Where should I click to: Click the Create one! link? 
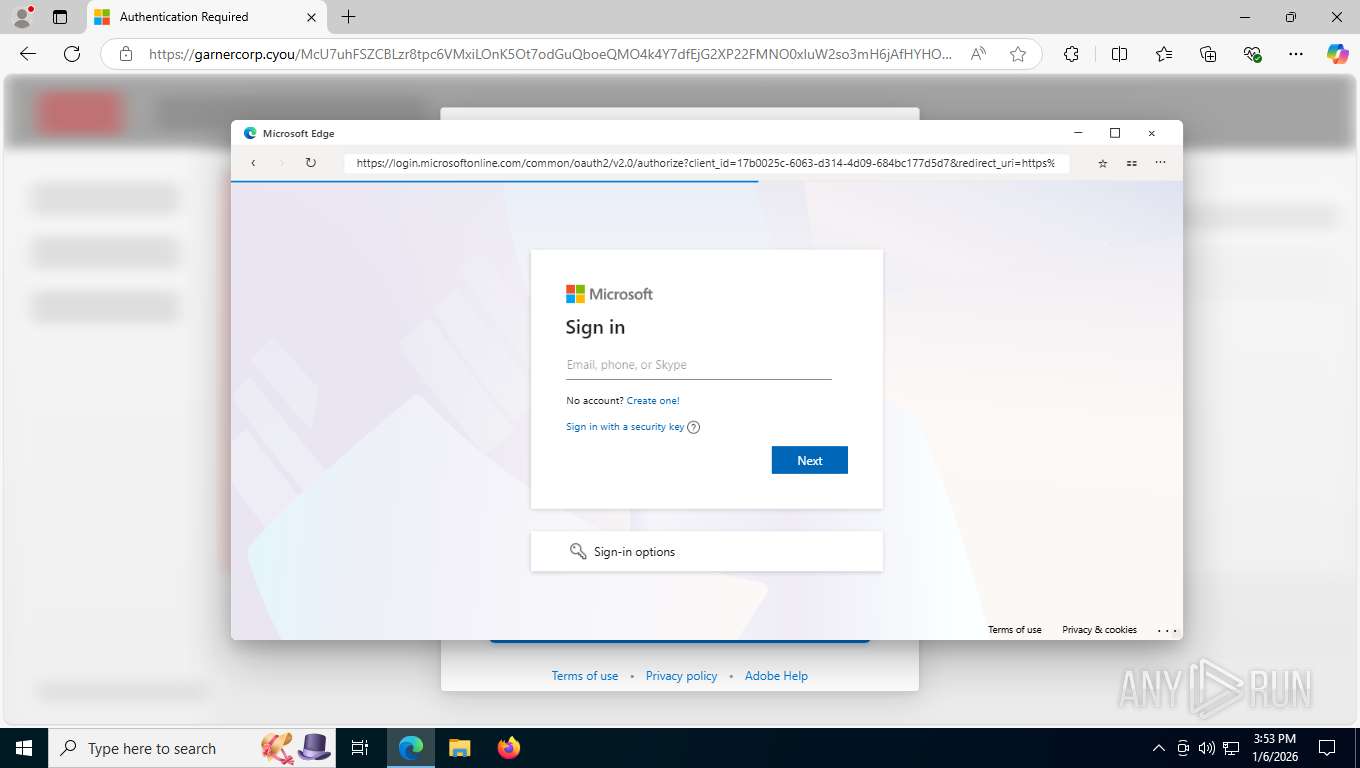click(x=653, y=400)
